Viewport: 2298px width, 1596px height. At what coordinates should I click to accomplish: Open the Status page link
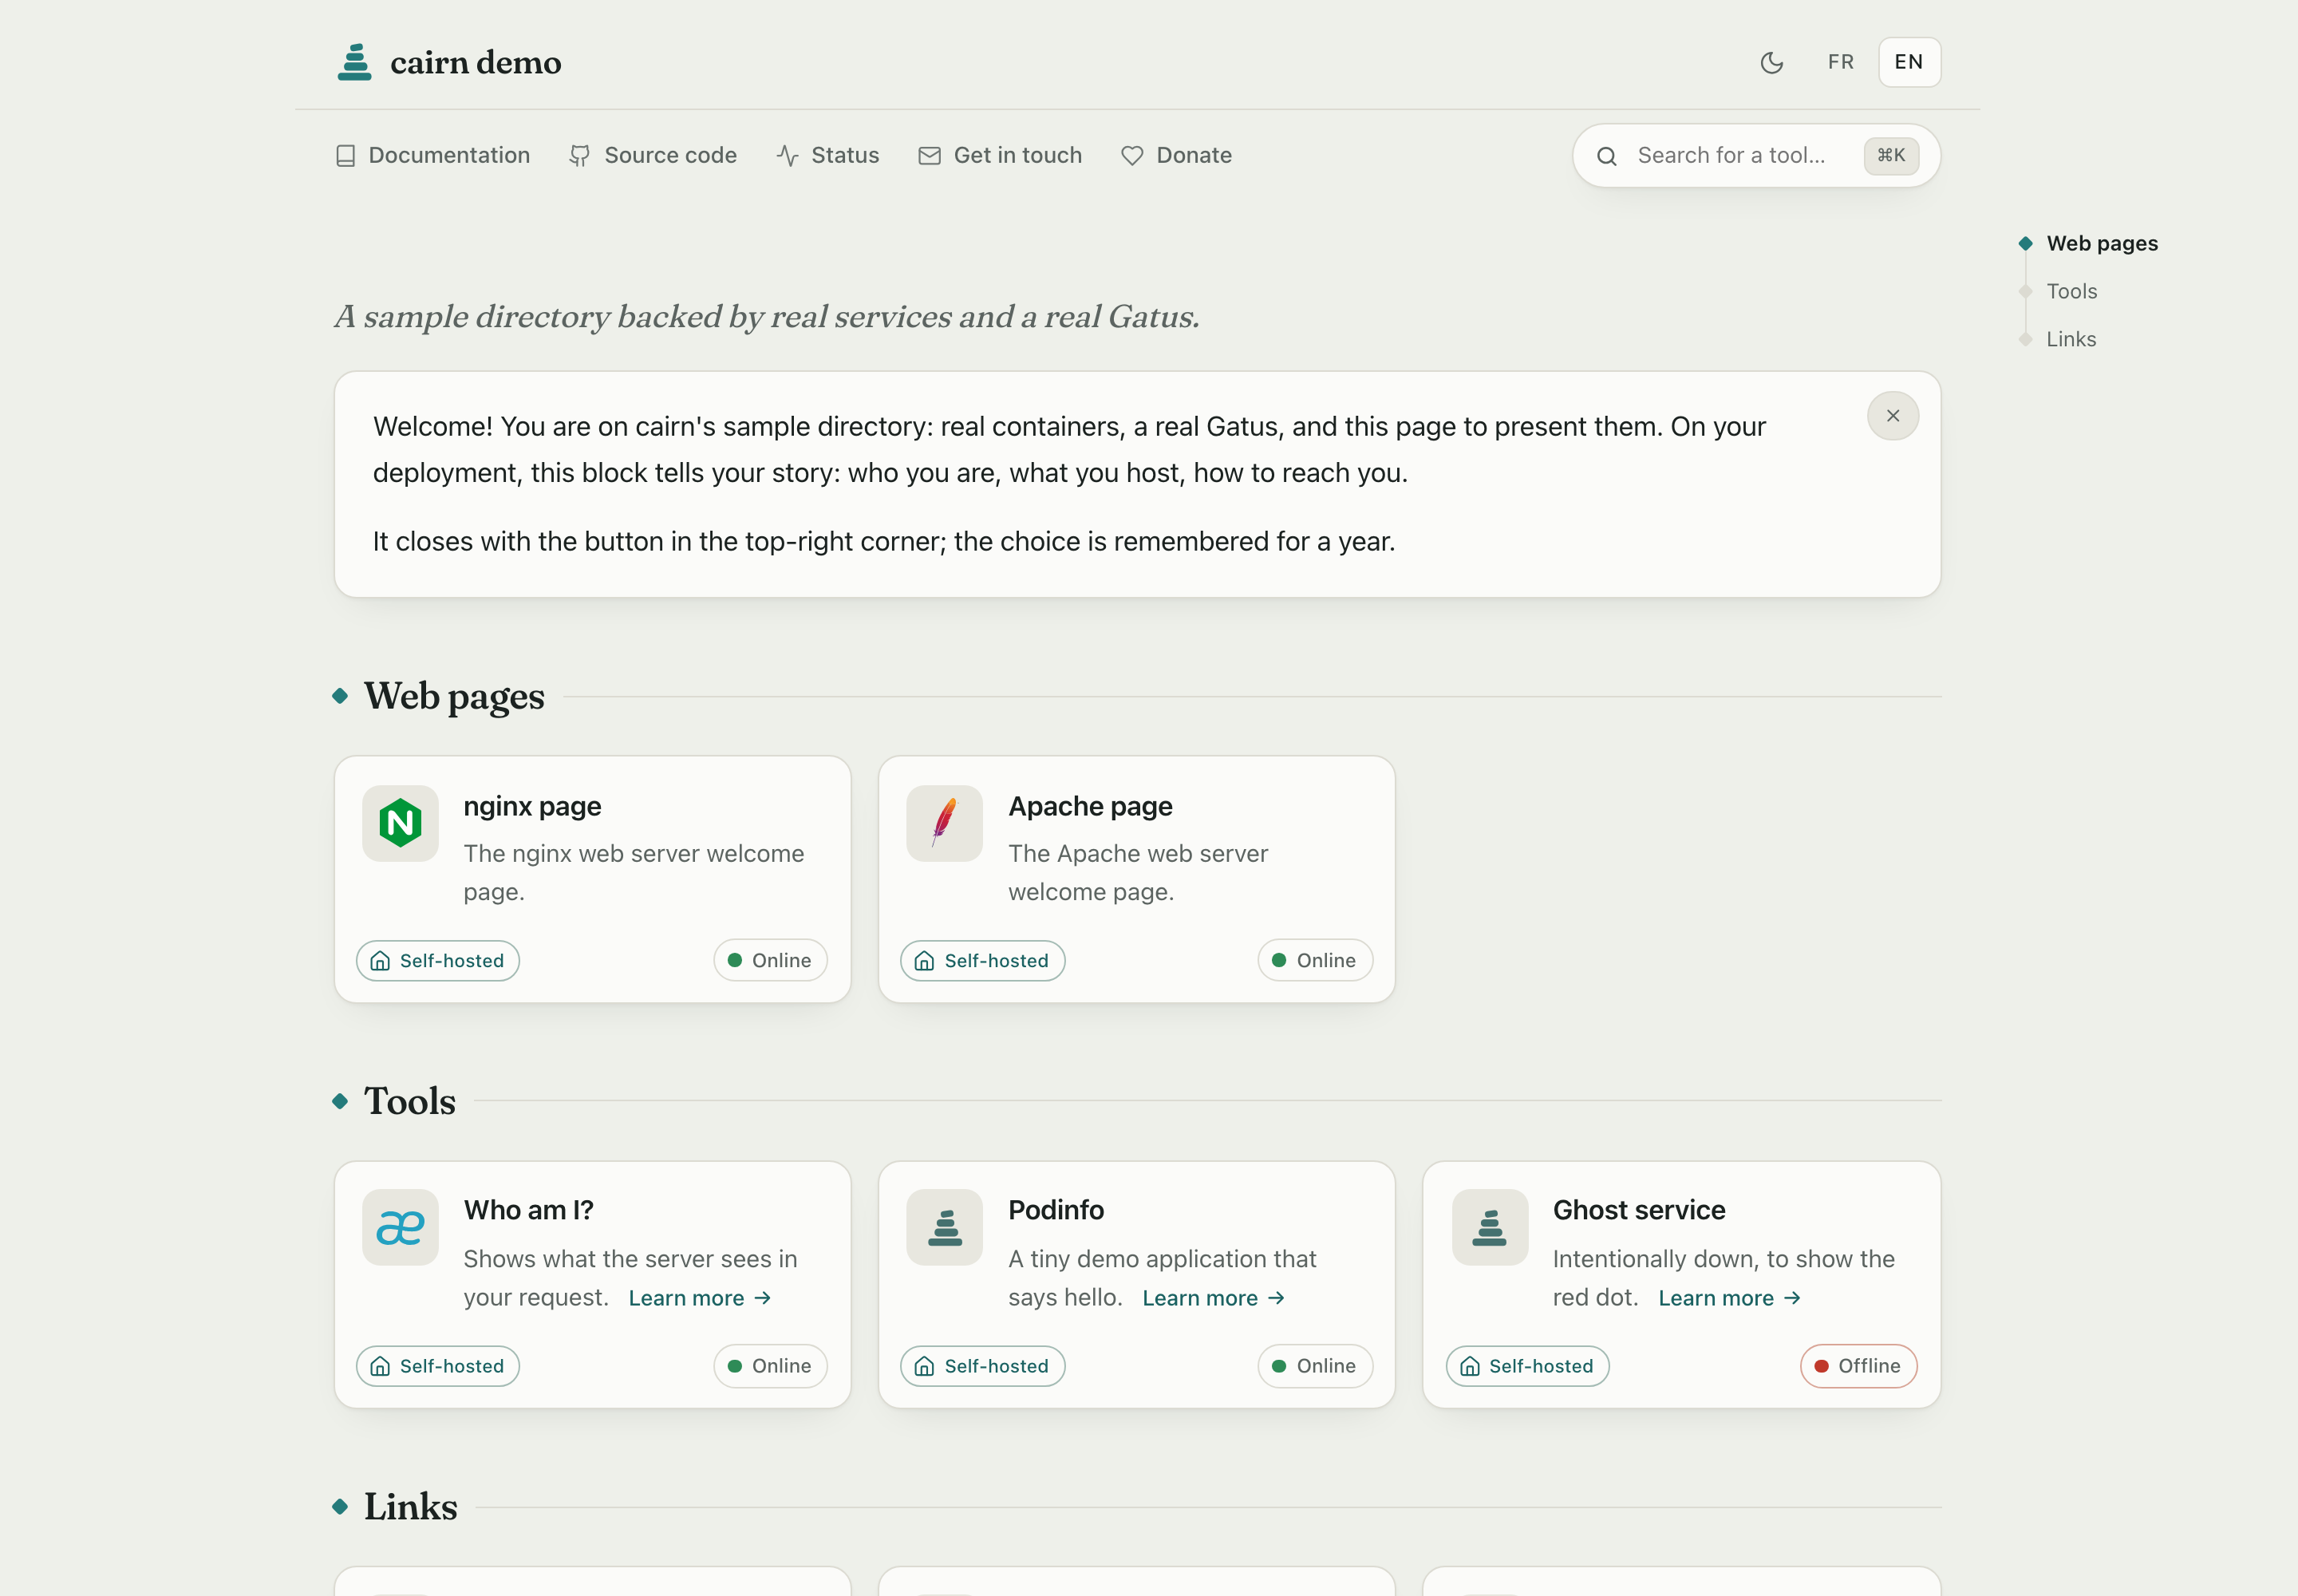828,155
